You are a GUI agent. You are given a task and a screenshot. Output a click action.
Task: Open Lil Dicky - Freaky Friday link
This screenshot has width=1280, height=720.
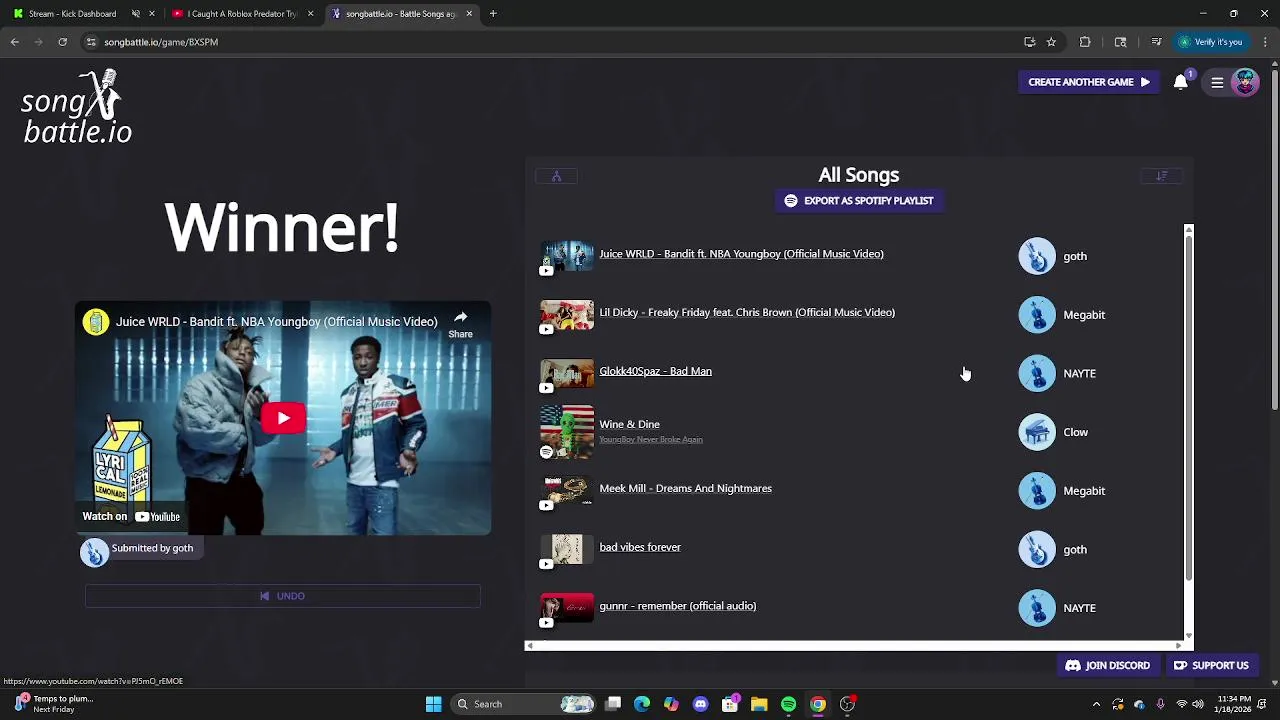(747, 312)
